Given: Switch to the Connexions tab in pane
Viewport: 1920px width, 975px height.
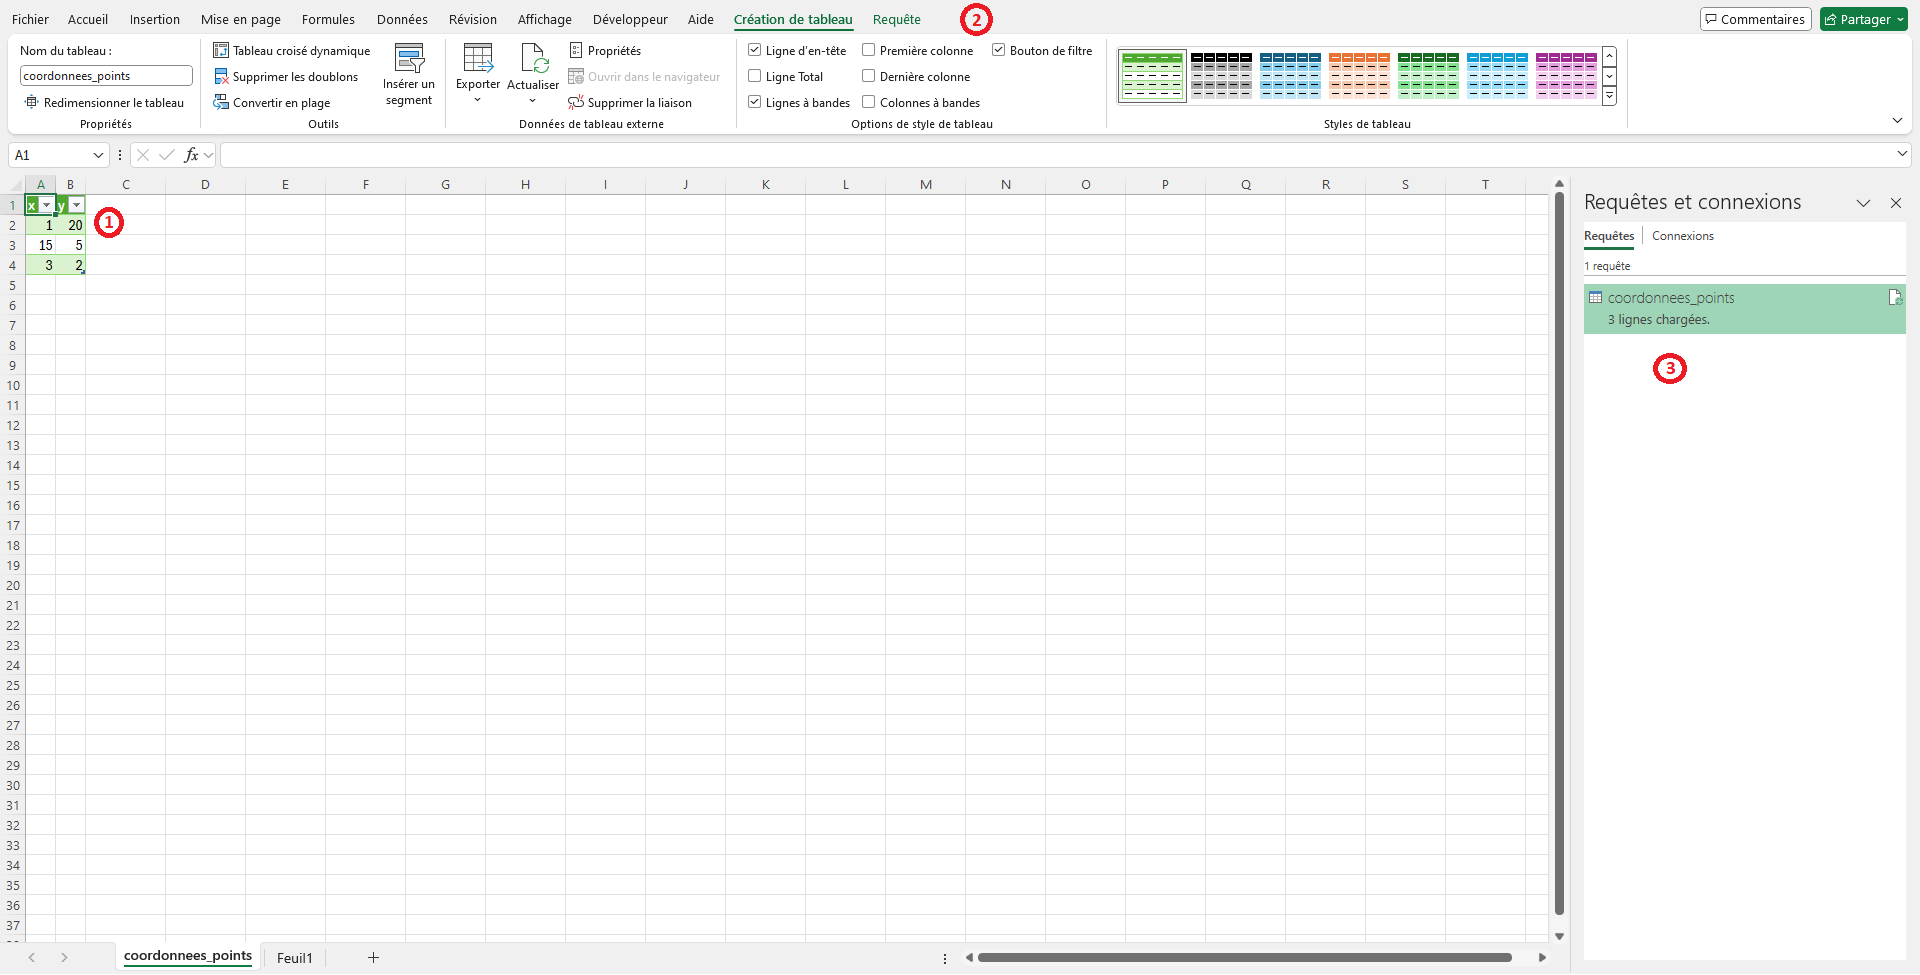Looking at the screenshot, I should pyautogui.click(x=1683, y=236).
